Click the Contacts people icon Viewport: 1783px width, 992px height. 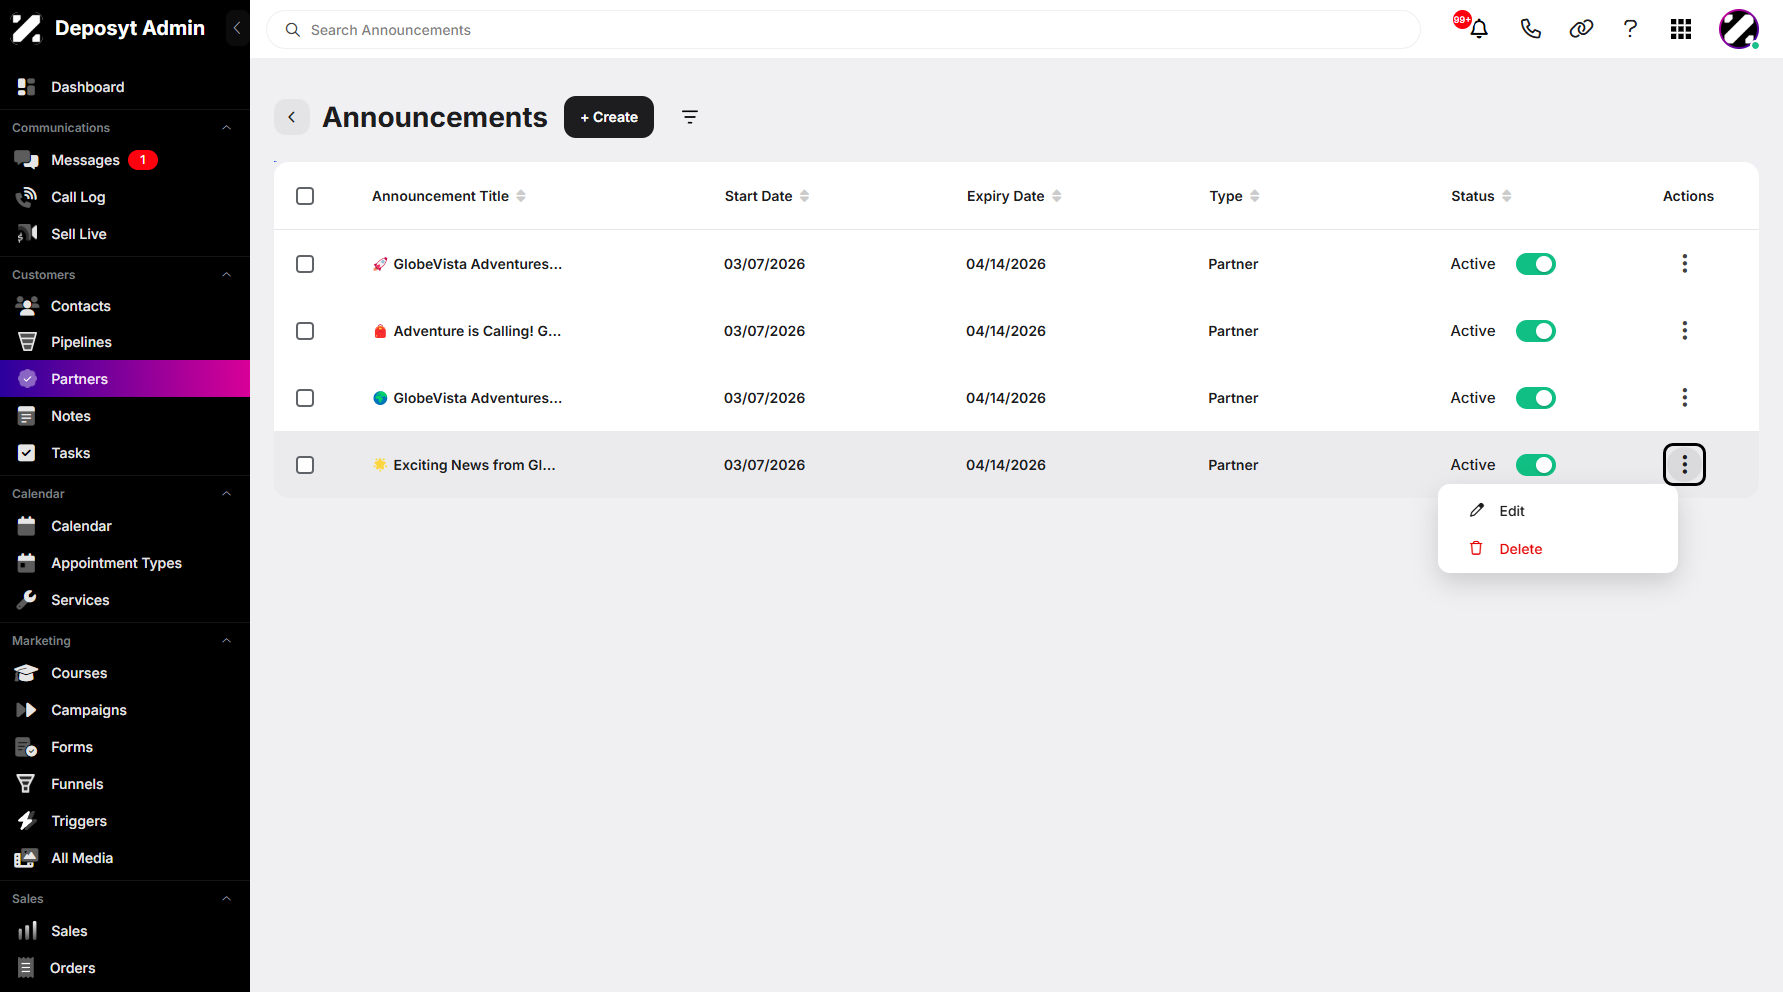pos(27,306)
